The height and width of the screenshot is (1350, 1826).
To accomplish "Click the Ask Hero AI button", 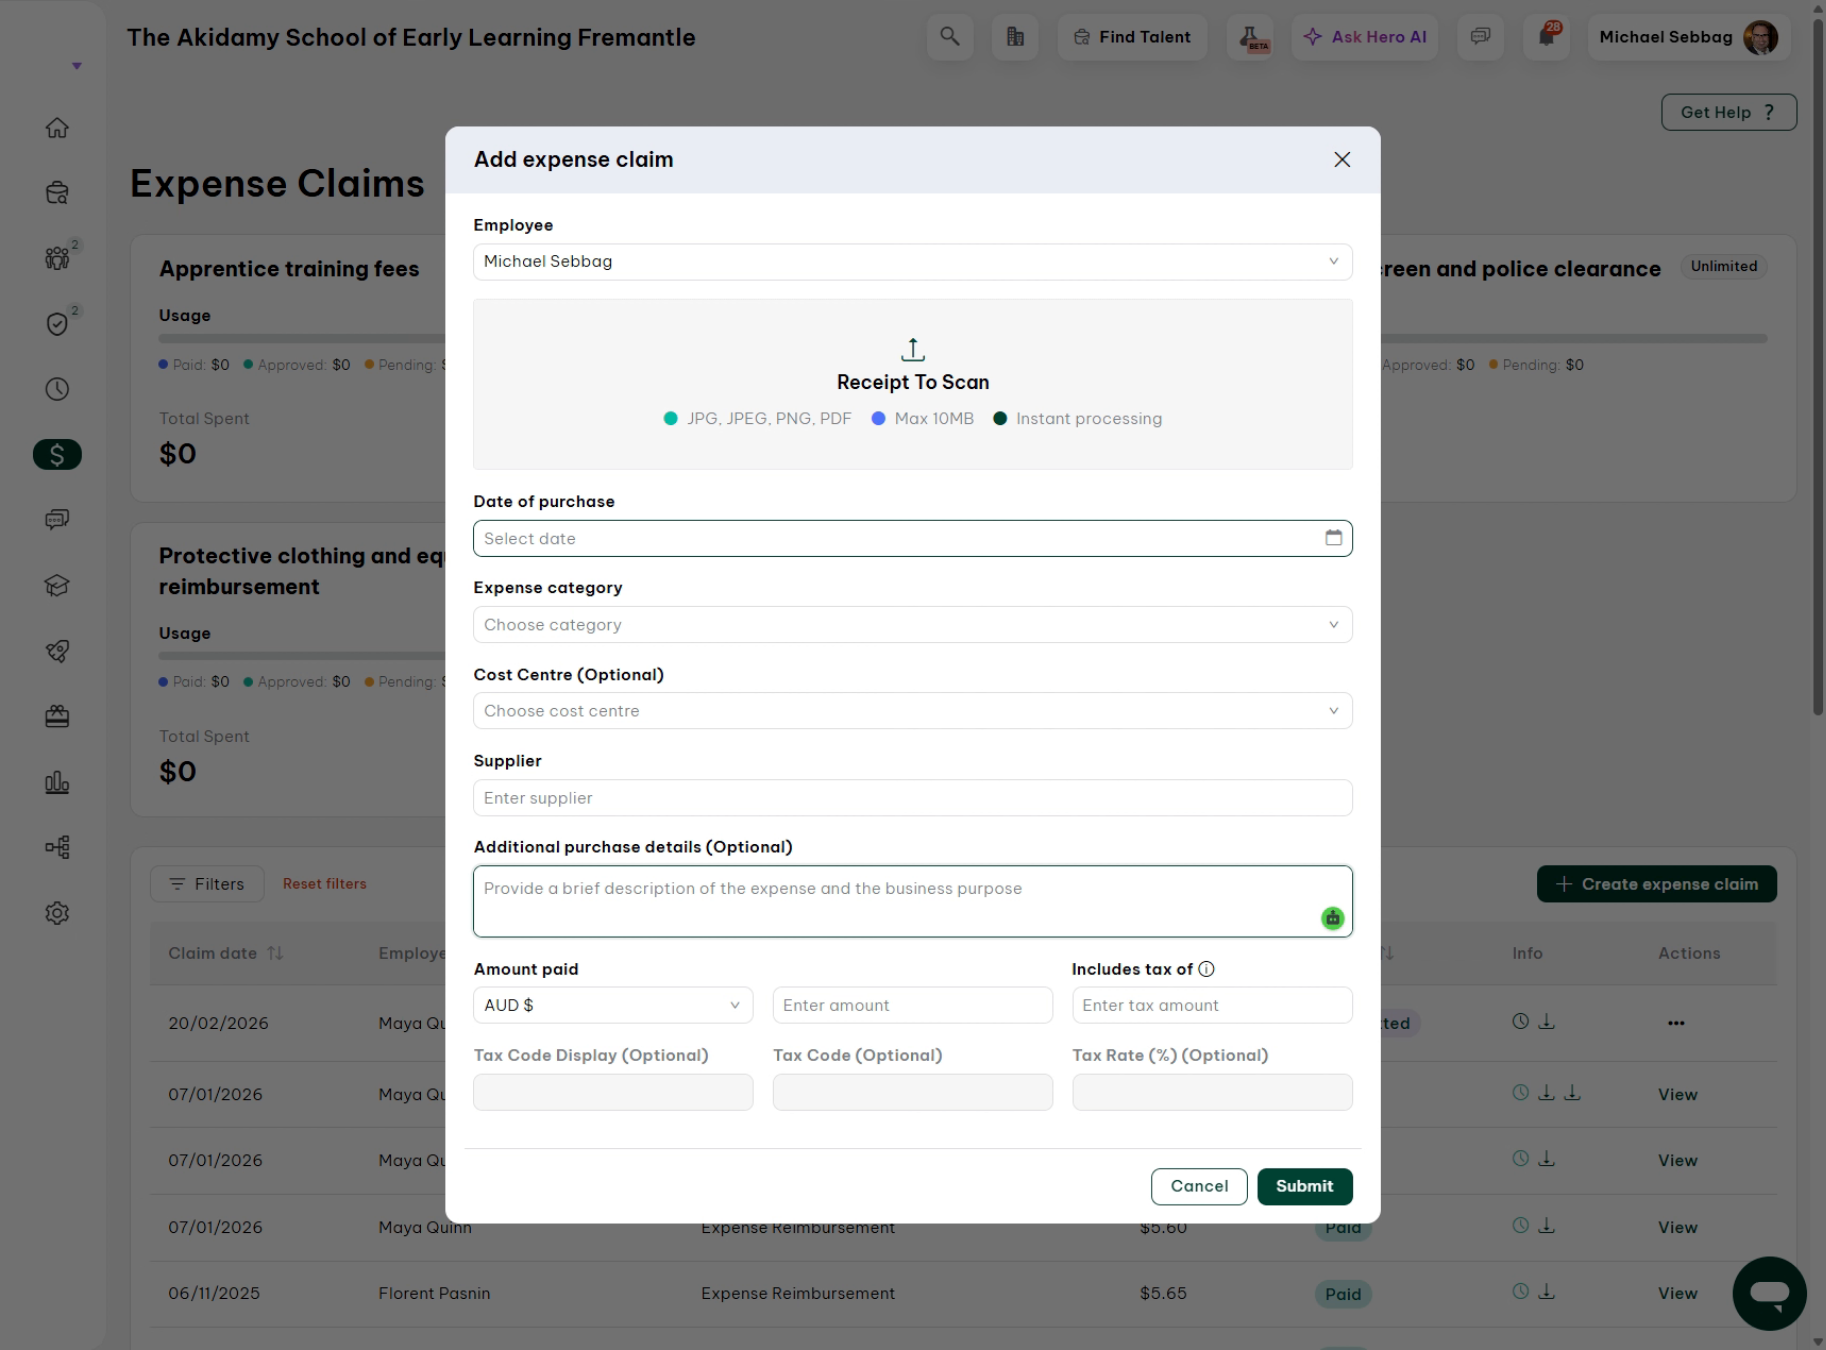I will [x=1365, y=37].
